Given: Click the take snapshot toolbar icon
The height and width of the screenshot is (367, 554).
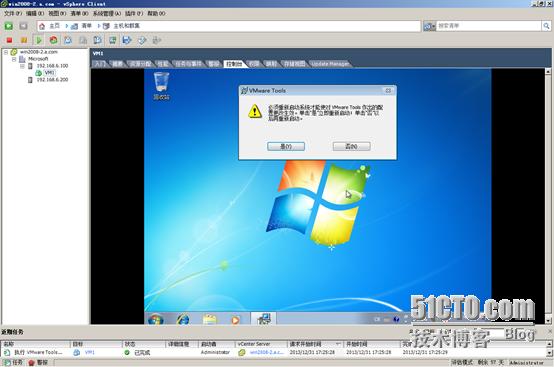Looking at the screenshot, I should [68, 40].
